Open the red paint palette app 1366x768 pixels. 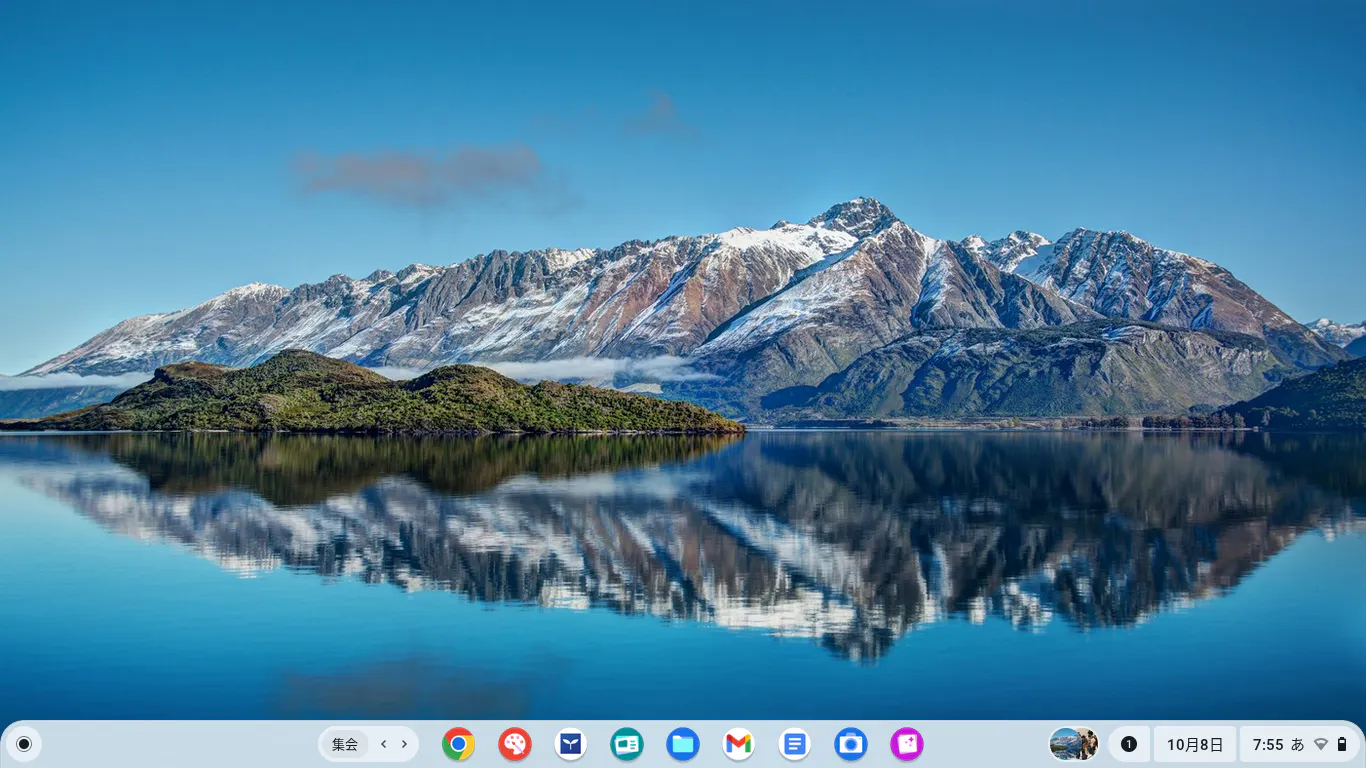515,744
